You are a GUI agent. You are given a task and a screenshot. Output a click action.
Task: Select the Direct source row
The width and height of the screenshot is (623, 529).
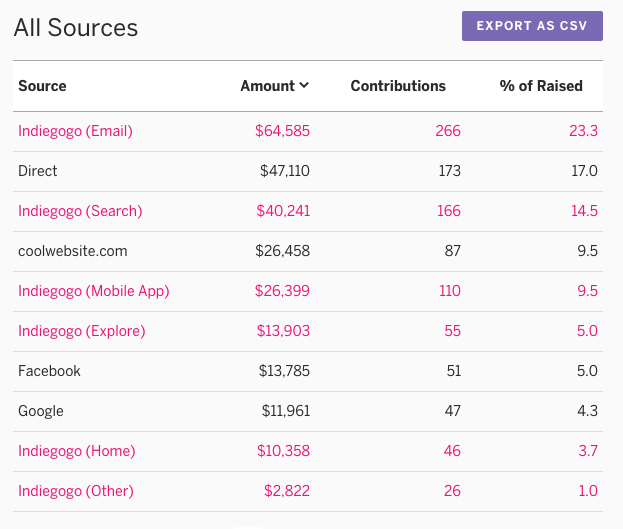click(x=308, y=171)
